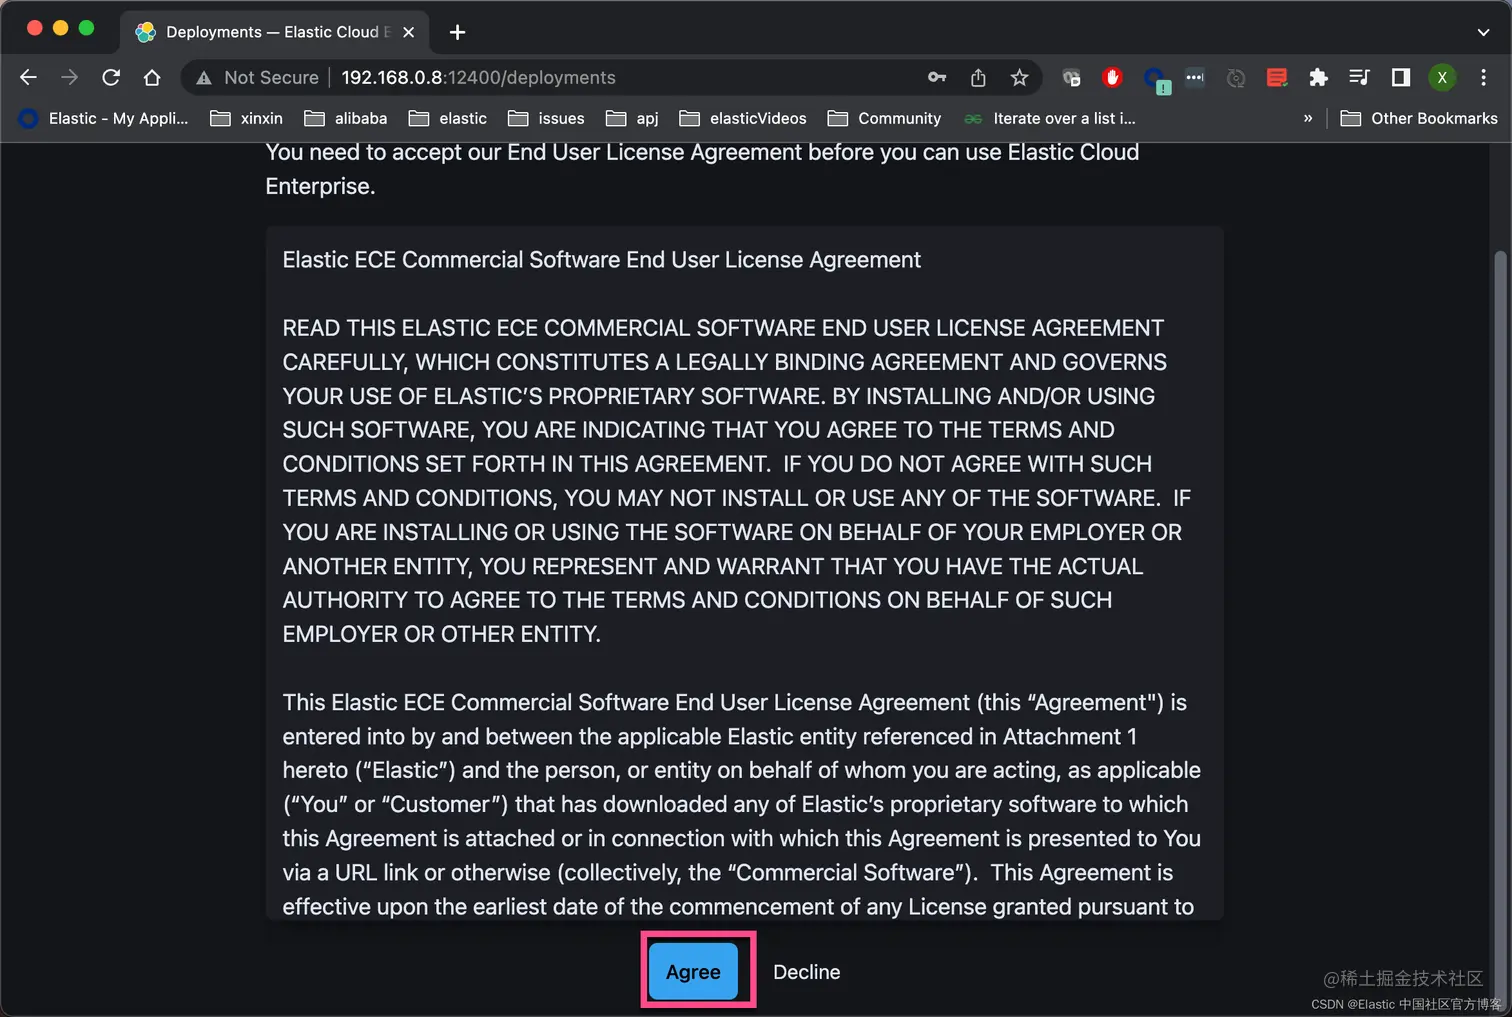Image resolution: width=1512 pixels, height=1017 pixels.
Task: Open the gray circular extension icon
Action: [x=1236, y=77]
